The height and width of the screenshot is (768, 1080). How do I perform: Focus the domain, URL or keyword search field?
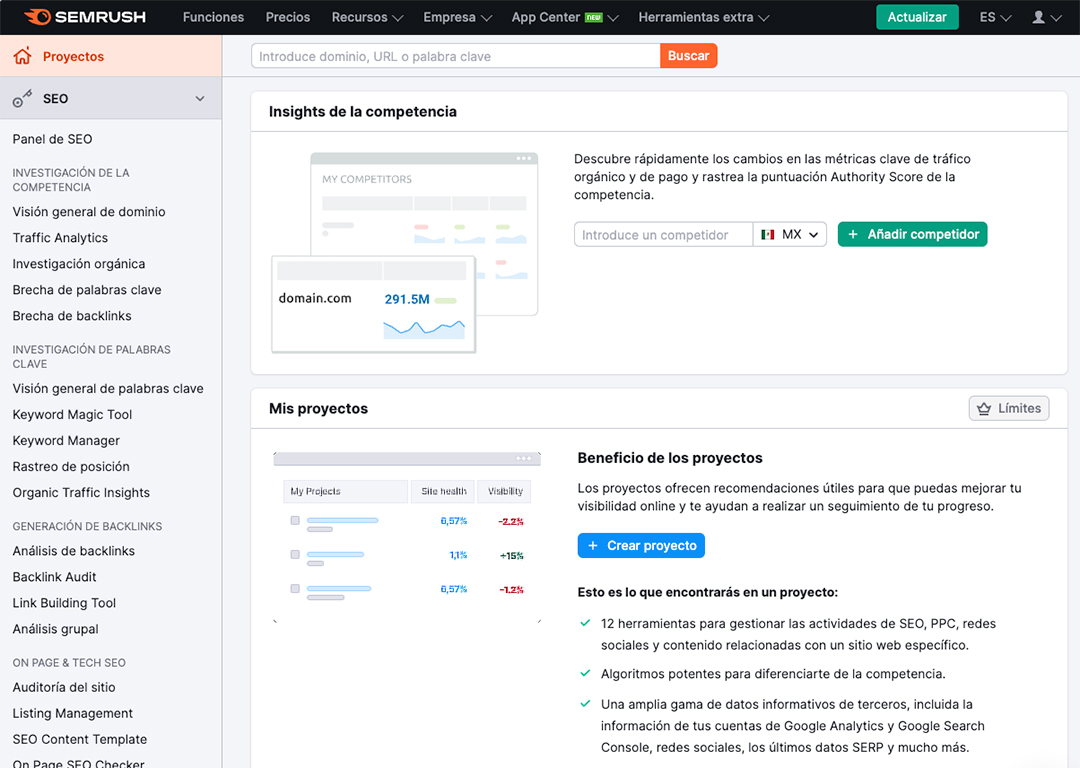coord(455,56)
